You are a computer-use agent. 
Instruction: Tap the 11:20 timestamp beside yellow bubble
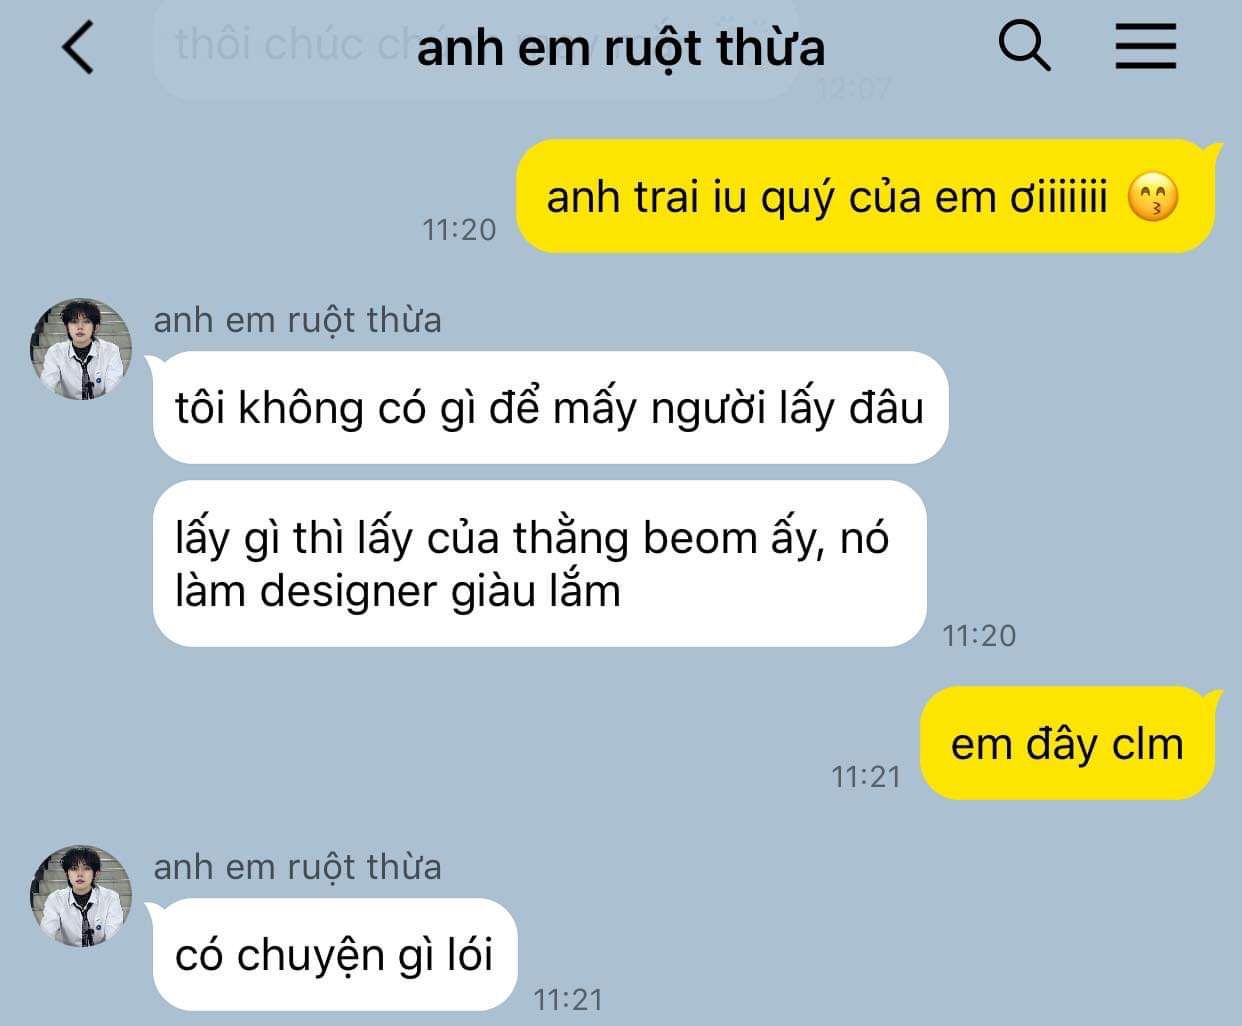[459, 230]
